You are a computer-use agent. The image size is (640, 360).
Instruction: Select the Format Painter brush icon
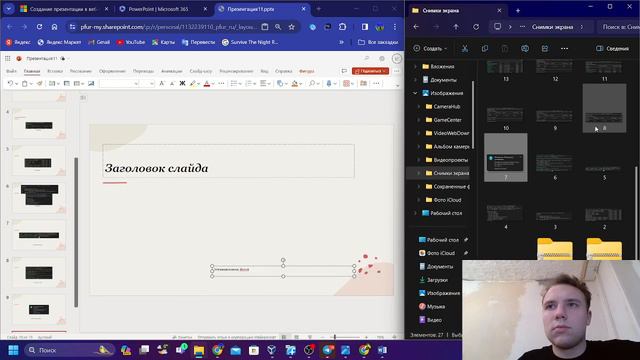(39, 83)
